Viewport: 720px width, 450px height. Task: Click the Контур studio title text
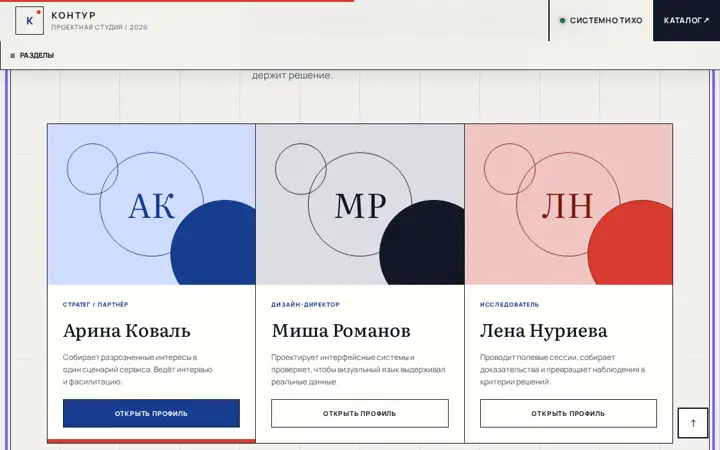[73, 15]
